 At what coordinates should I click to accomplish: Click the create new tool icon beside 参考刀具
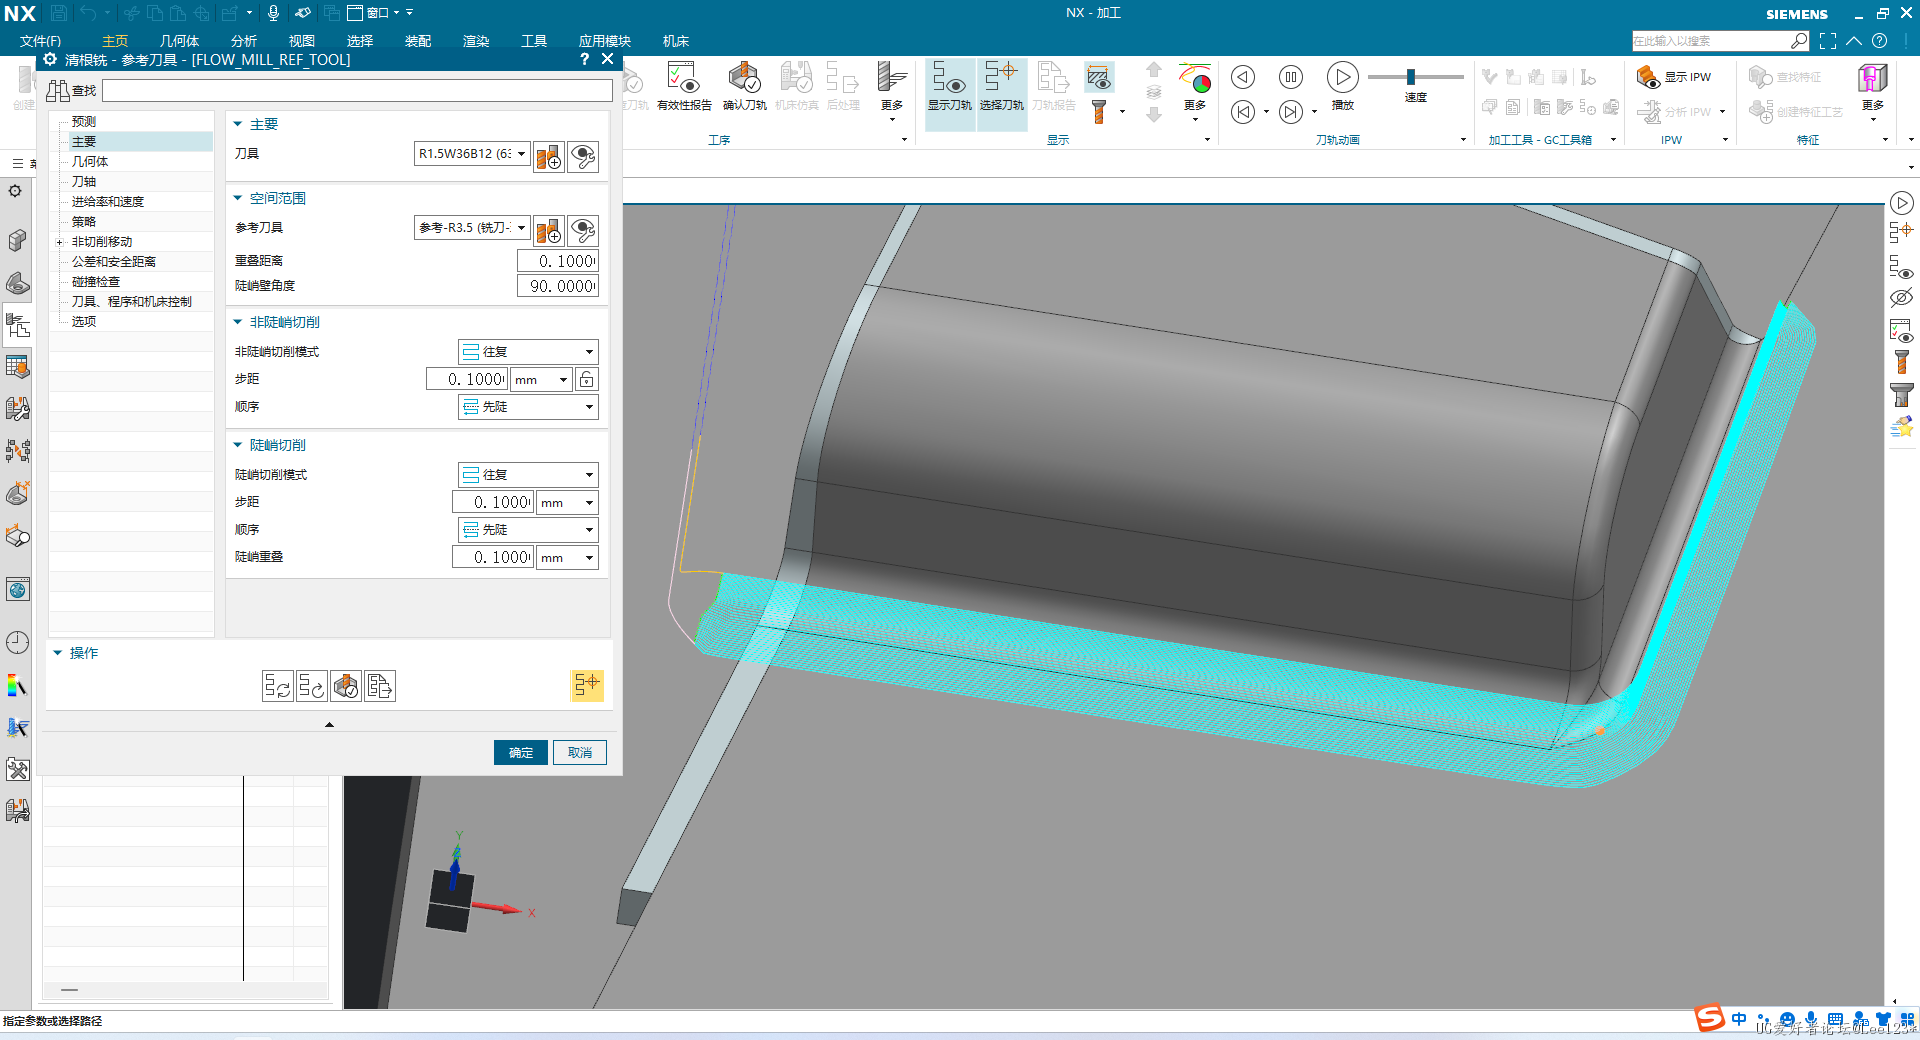click(x=549, y=230)
